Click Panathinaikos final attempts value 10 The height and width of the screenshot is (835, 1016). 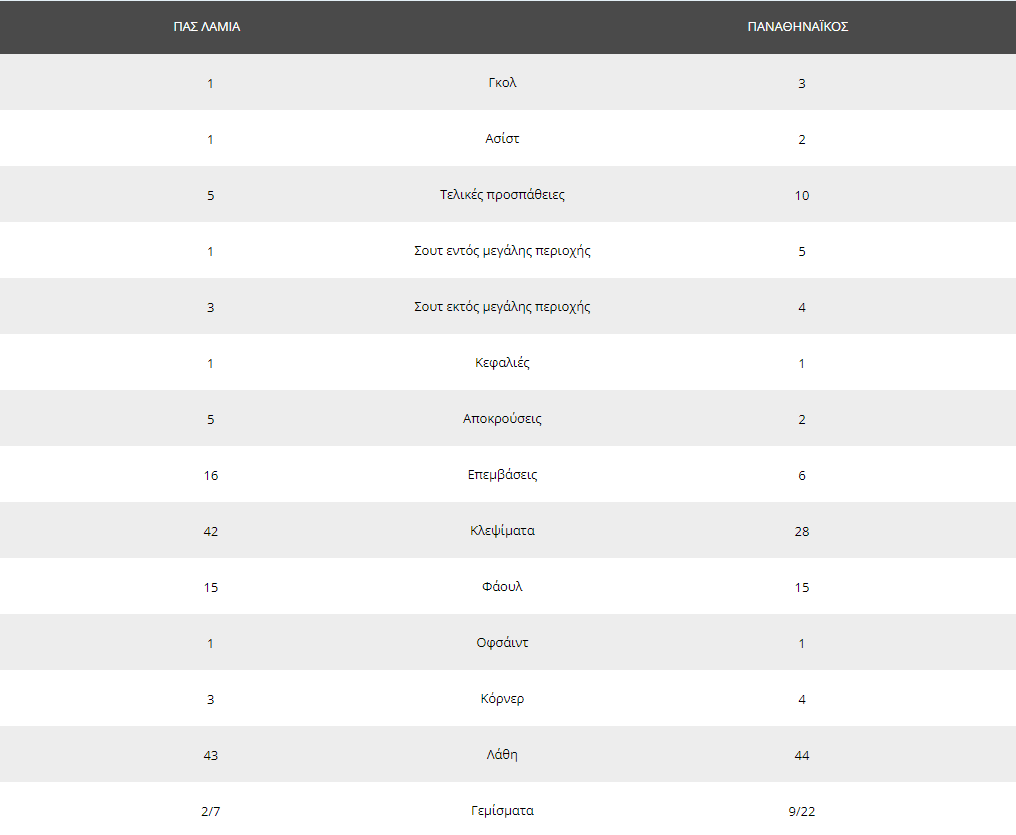802,196
